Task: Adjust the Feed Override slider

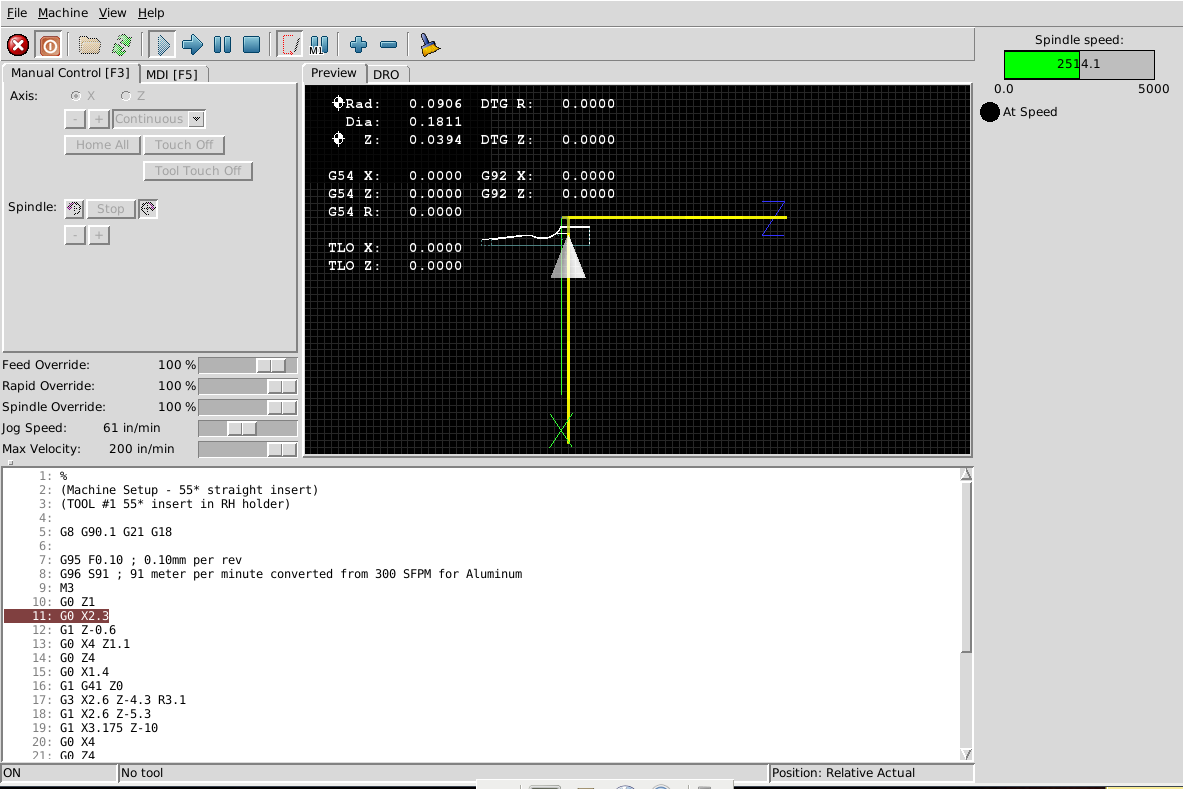Action: (x=247, y=365)
